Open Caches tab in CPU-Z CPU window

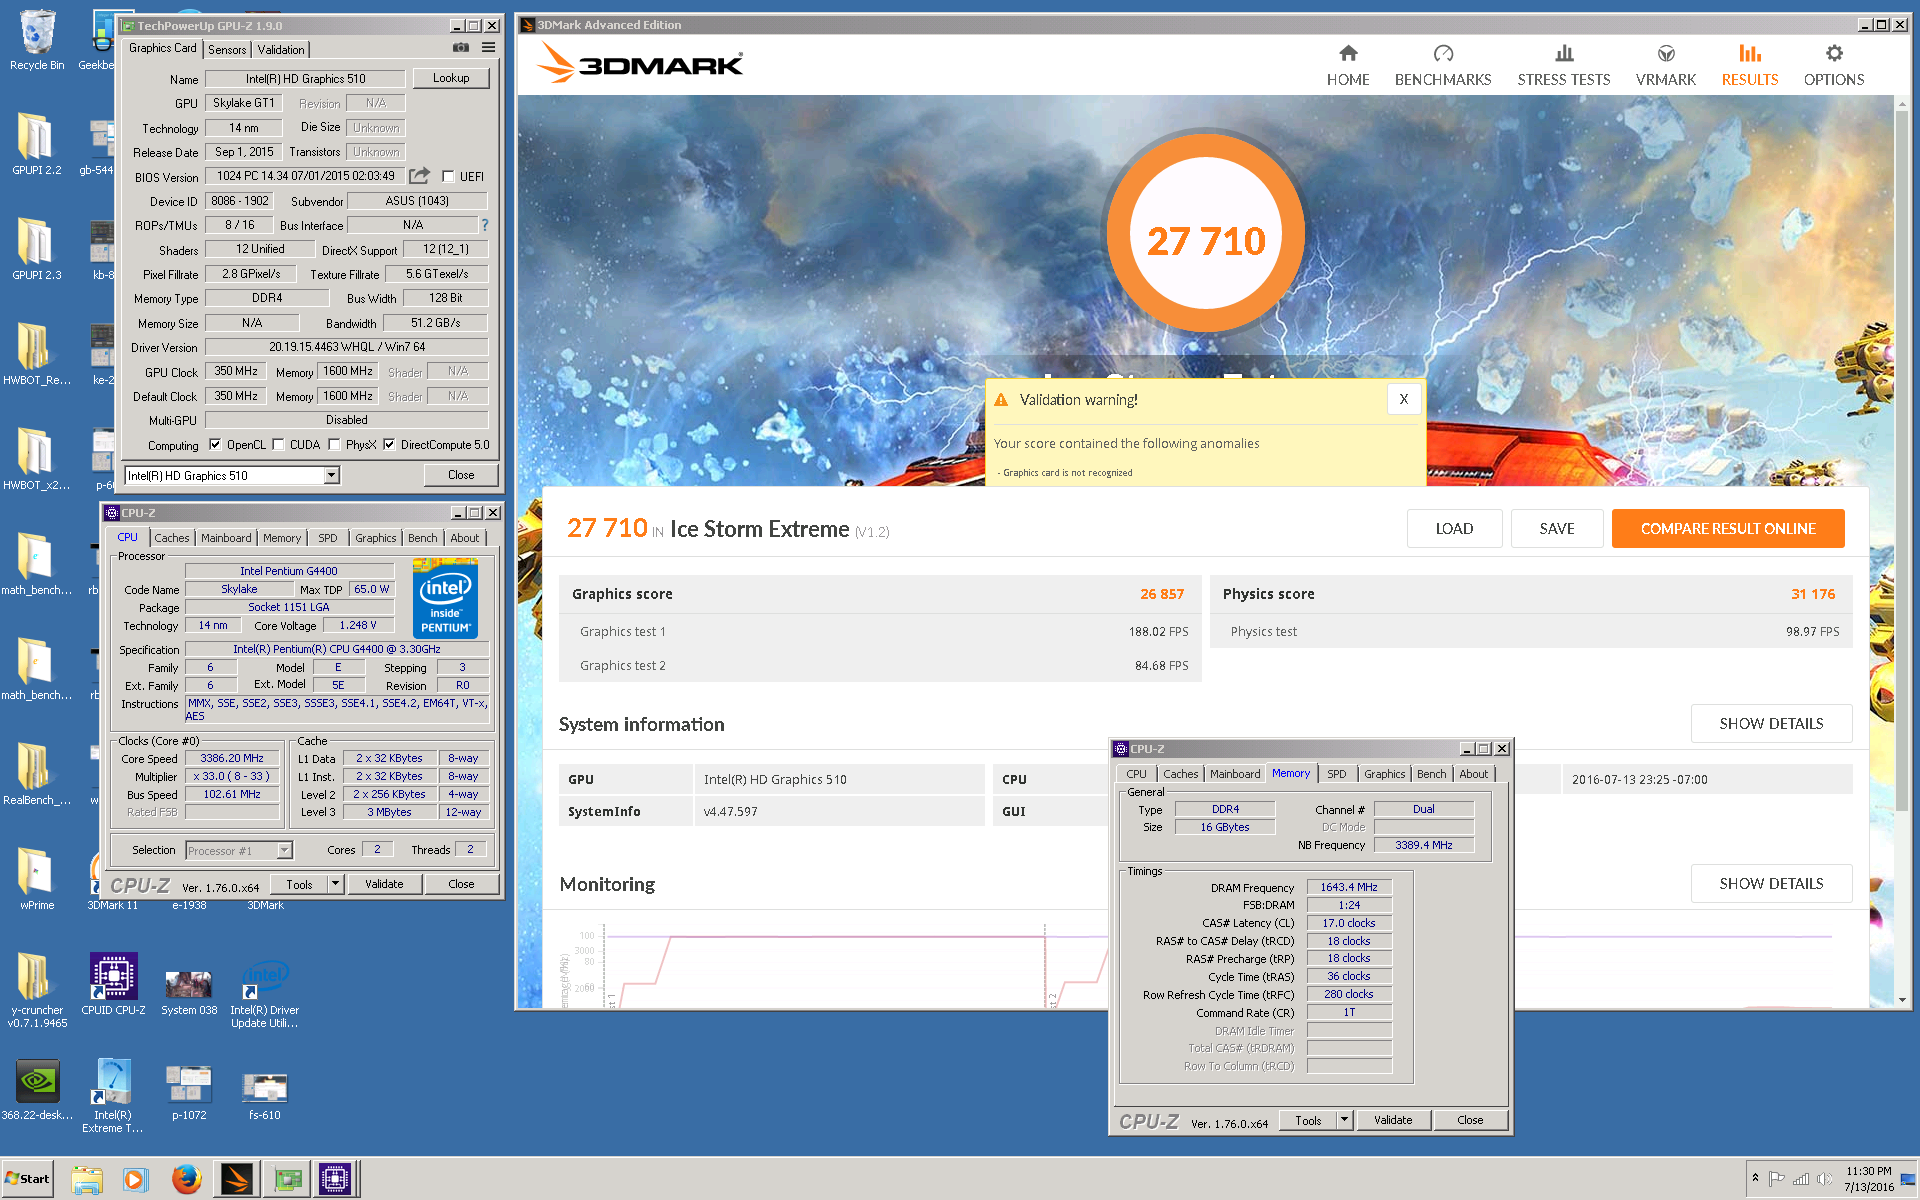coord(172,538)
